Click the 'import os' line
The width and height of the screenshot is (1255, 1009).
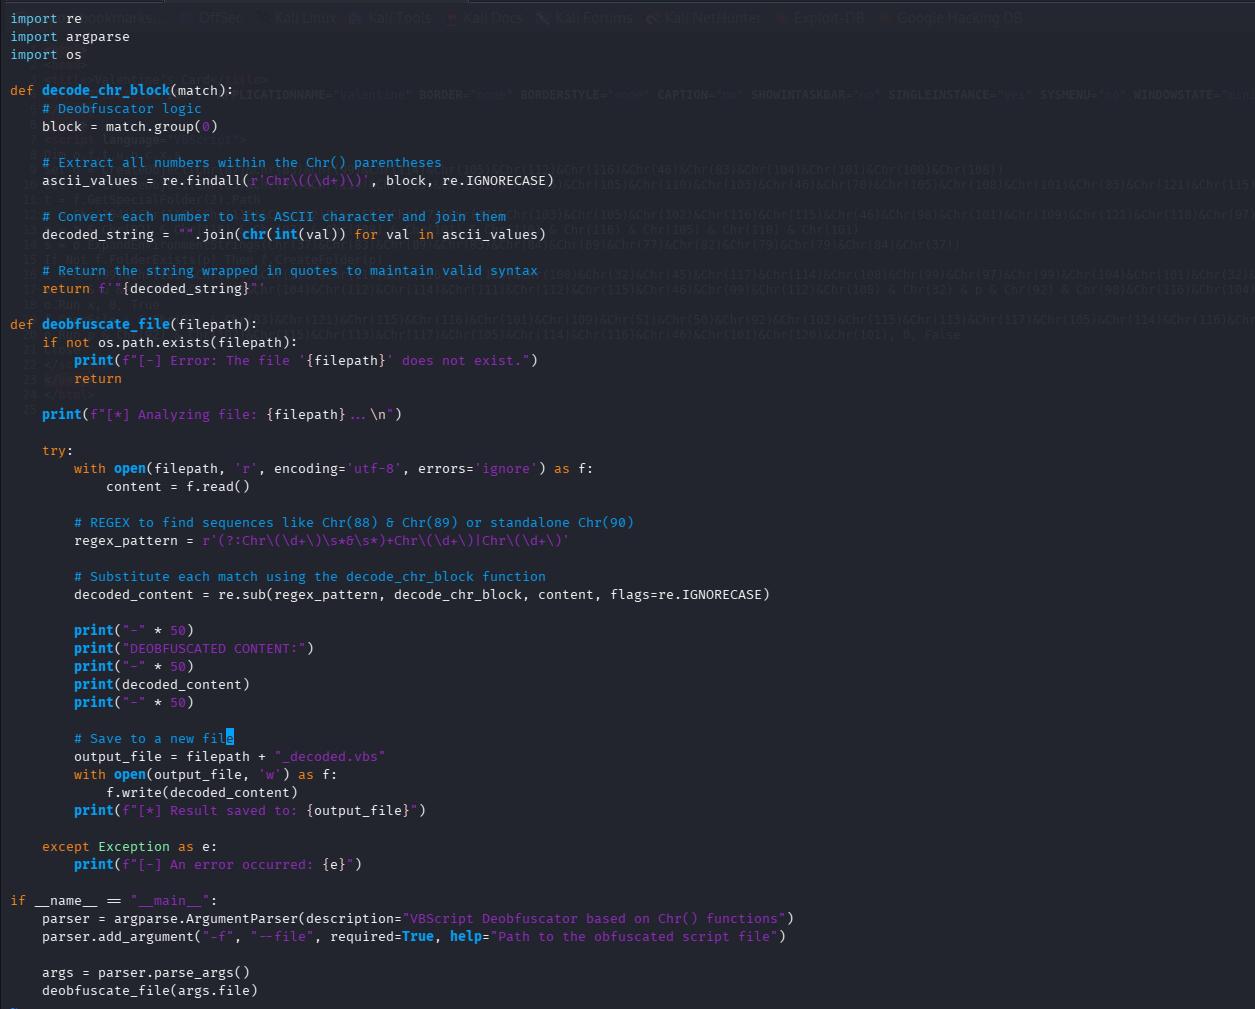point(46,55)
